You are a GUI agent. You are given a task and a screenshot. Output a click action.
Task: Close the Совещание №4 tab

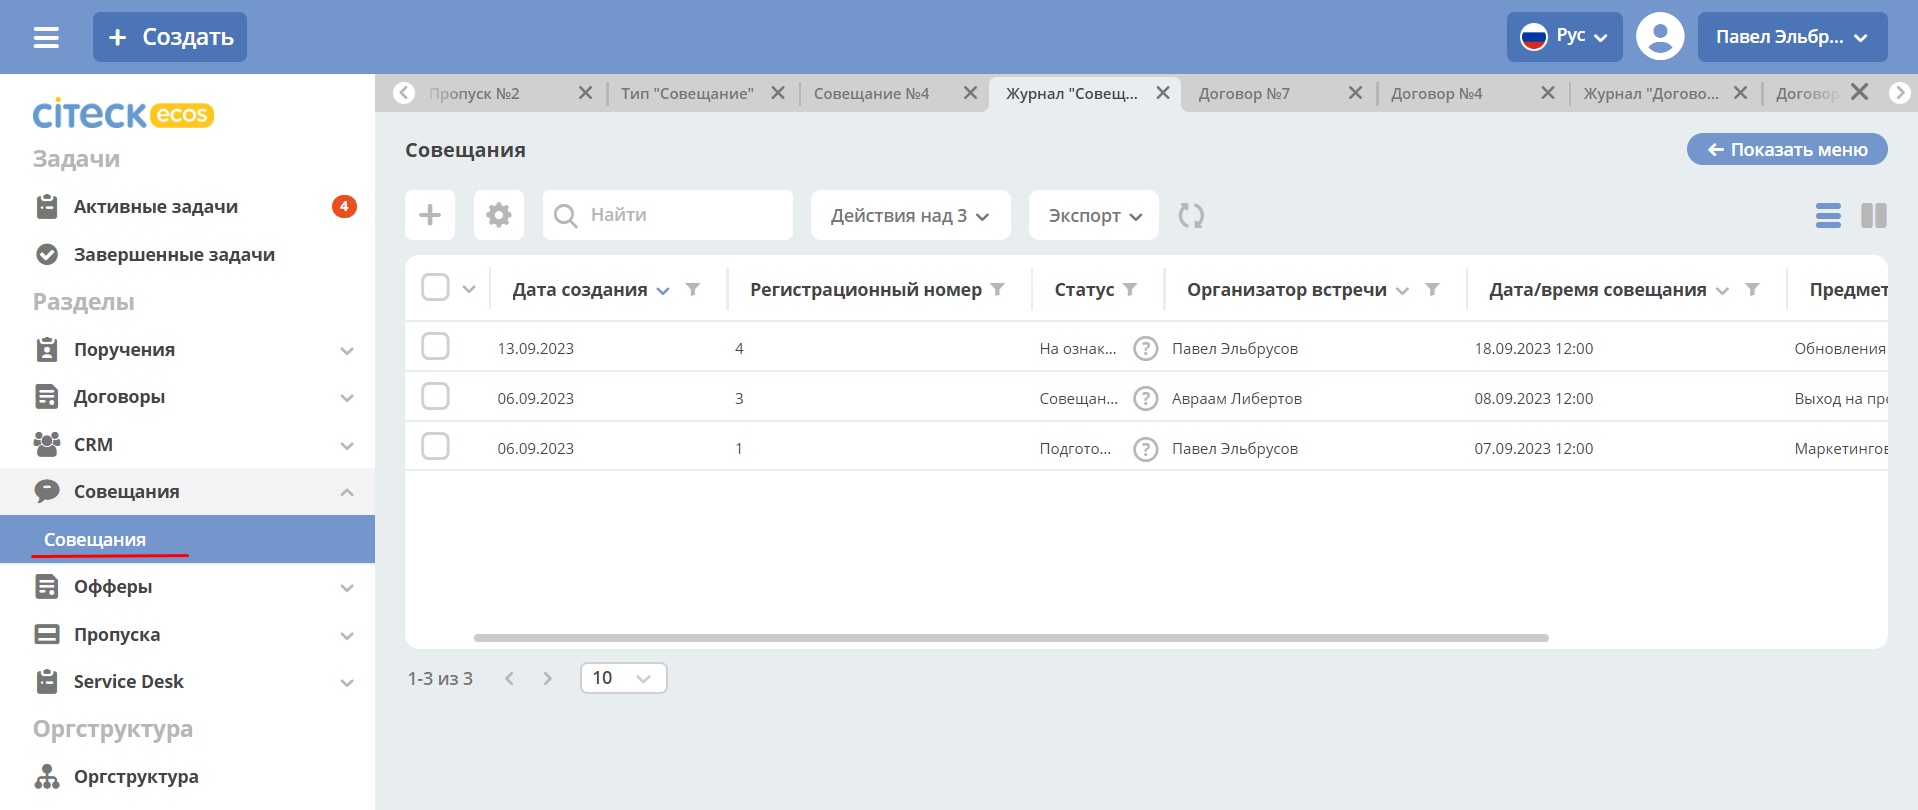pos(970,93)
